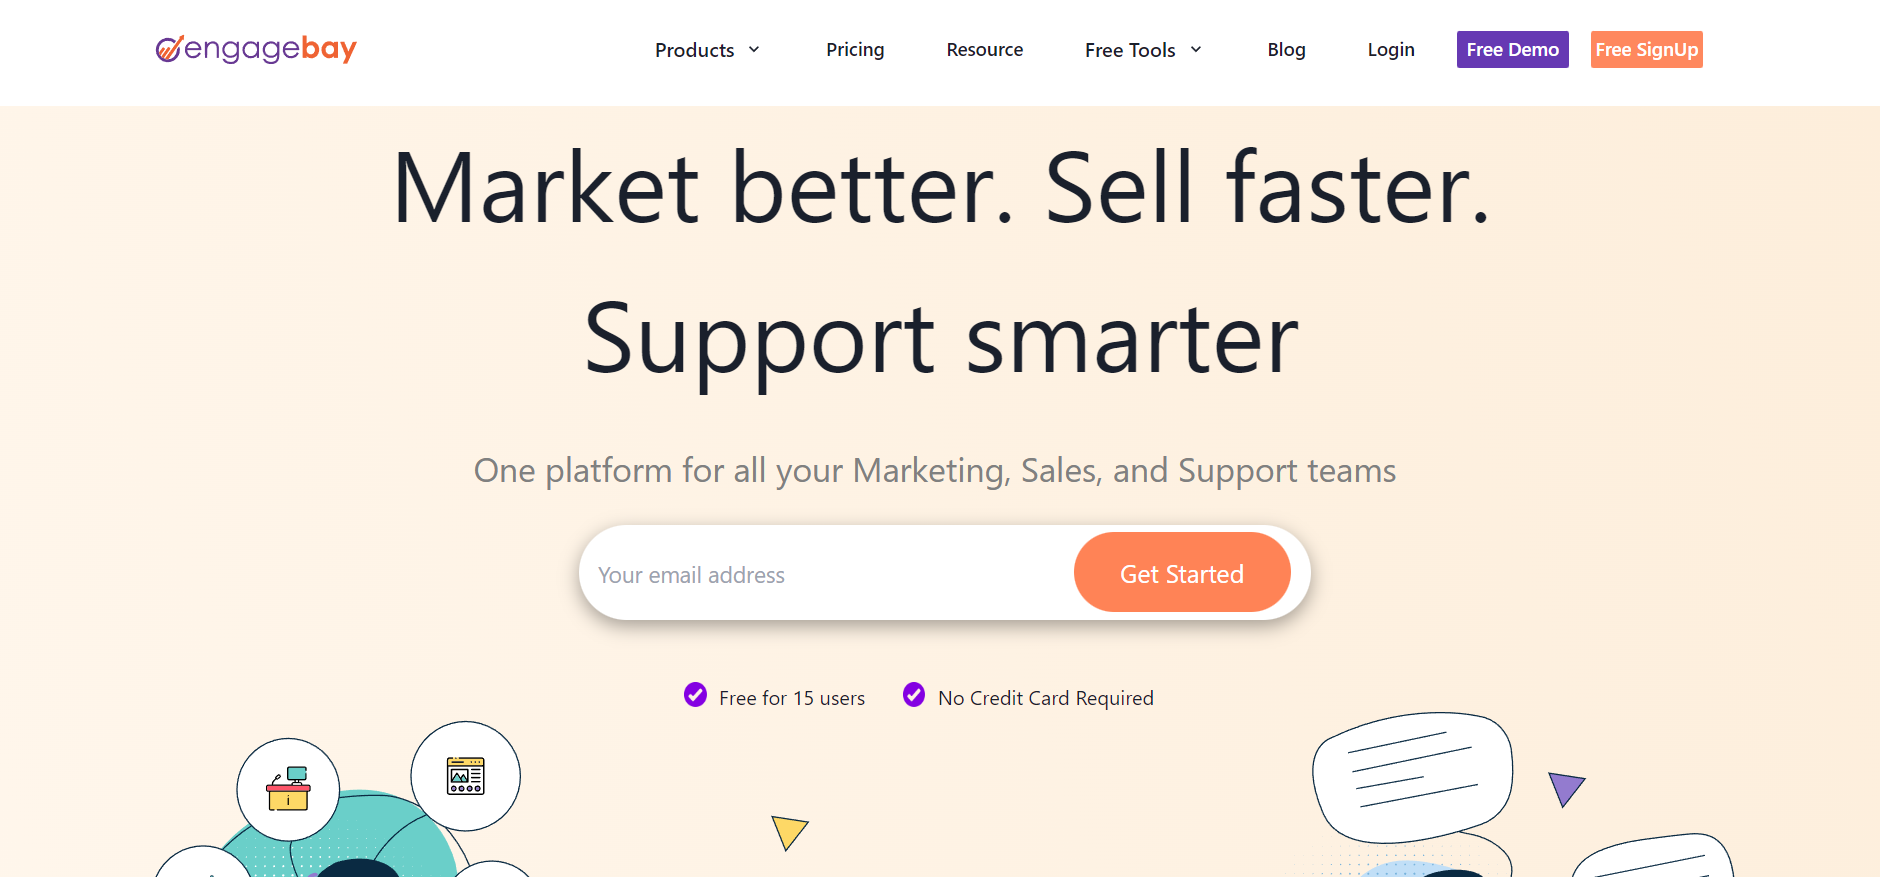The image size is (1880, 877).
Task: Click the help desk podium icon
Action: pyautogui.click(x=288, y=789)
